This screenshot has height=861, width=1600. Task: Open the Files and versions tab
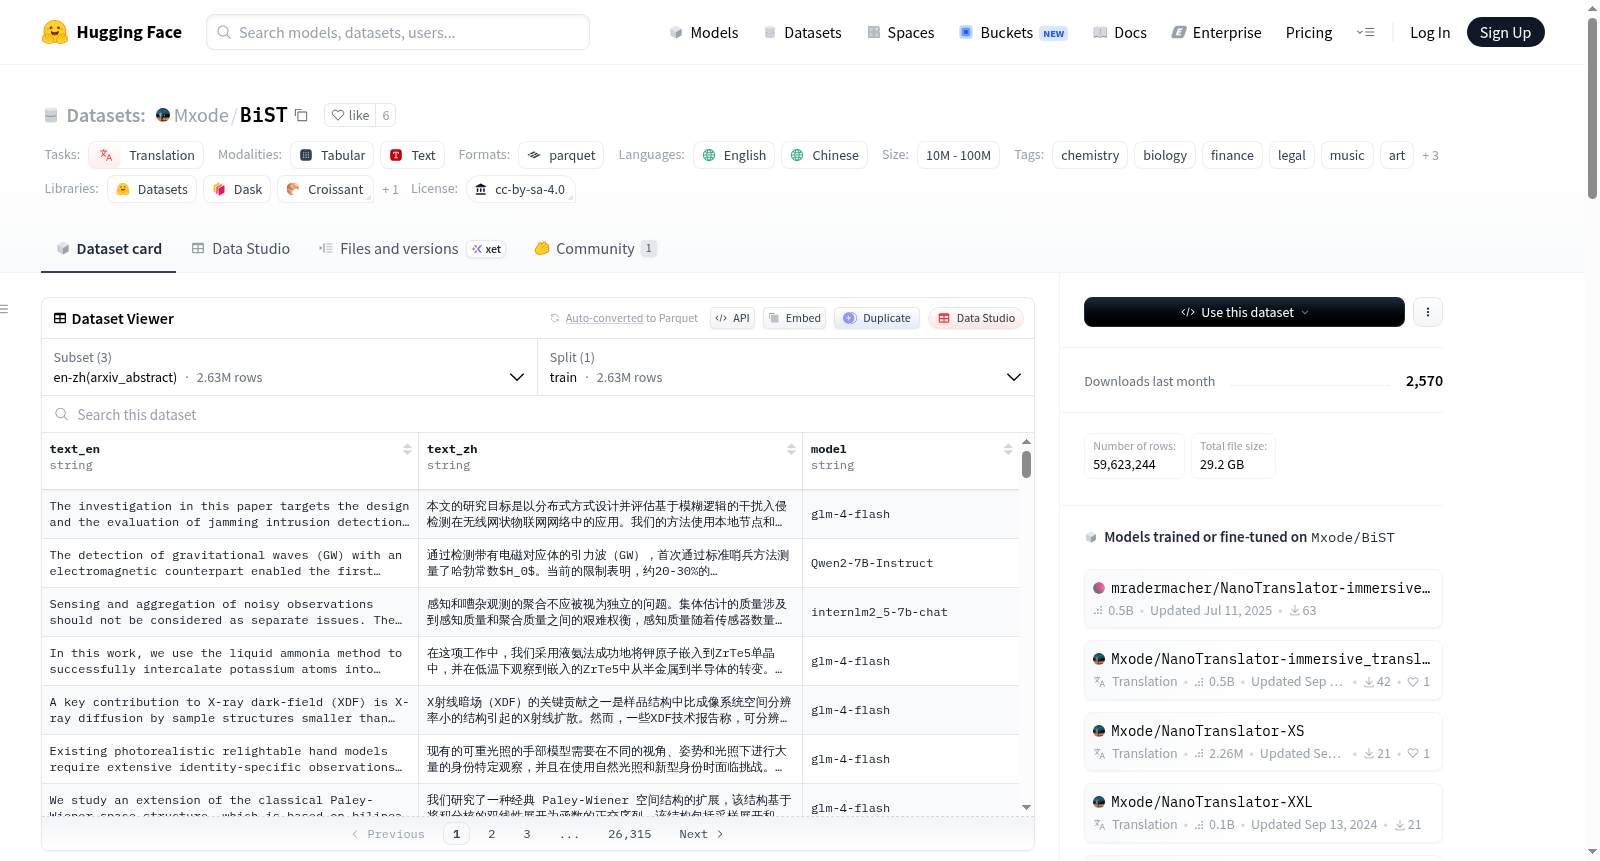coord(411,249)
